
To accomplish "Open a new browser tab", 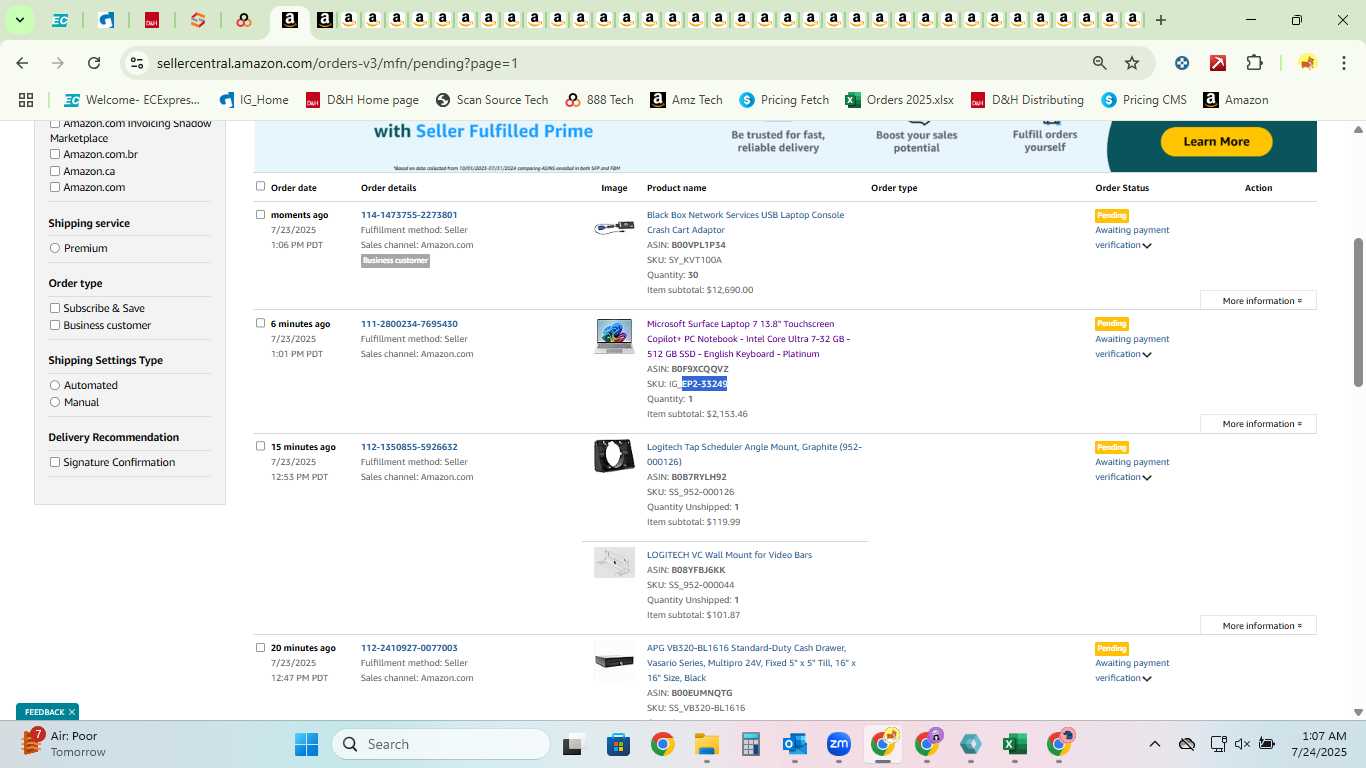I will click(x=1161, y=20).
